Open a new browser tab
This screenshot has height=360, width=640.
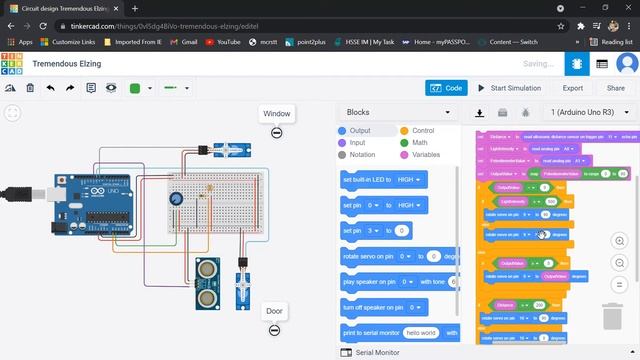[135, 8]
